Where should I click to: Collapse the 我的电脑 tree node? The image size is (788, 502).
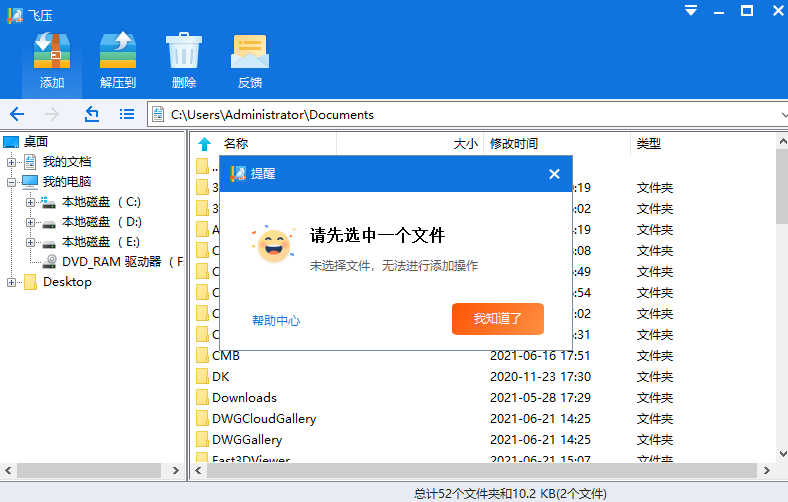pos(11,182)
